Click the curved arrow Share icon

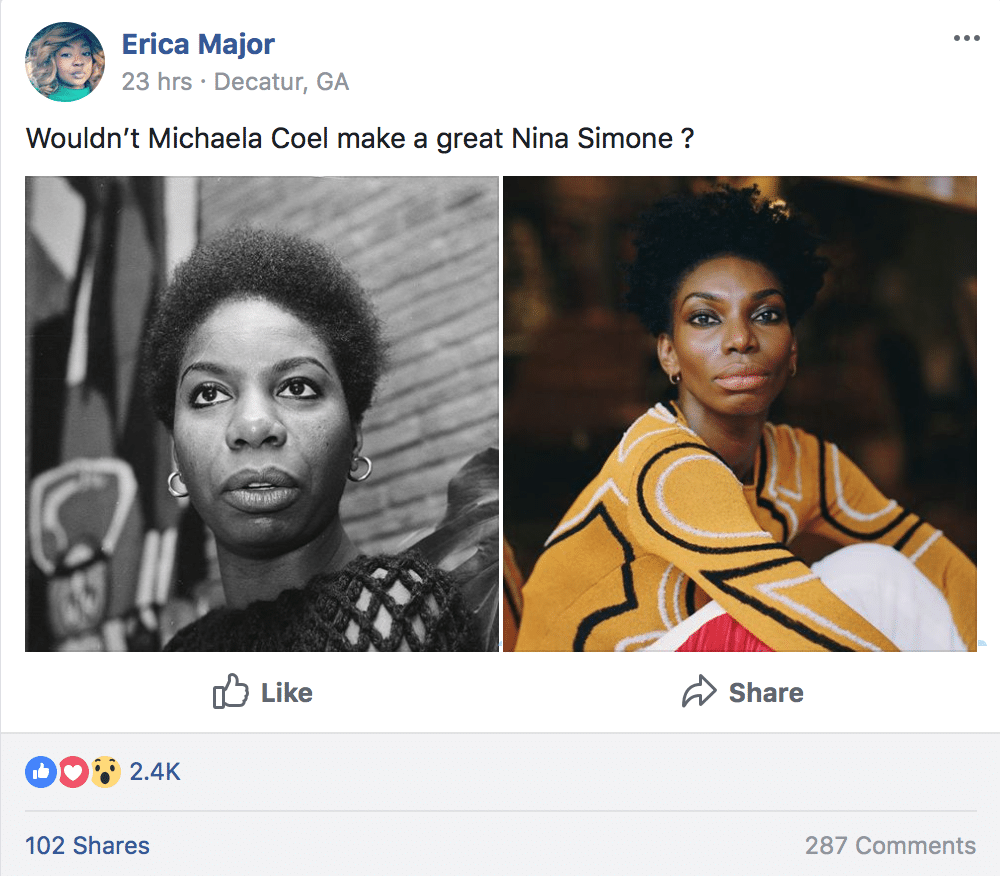pyautogui.click(x=699, y=692)
